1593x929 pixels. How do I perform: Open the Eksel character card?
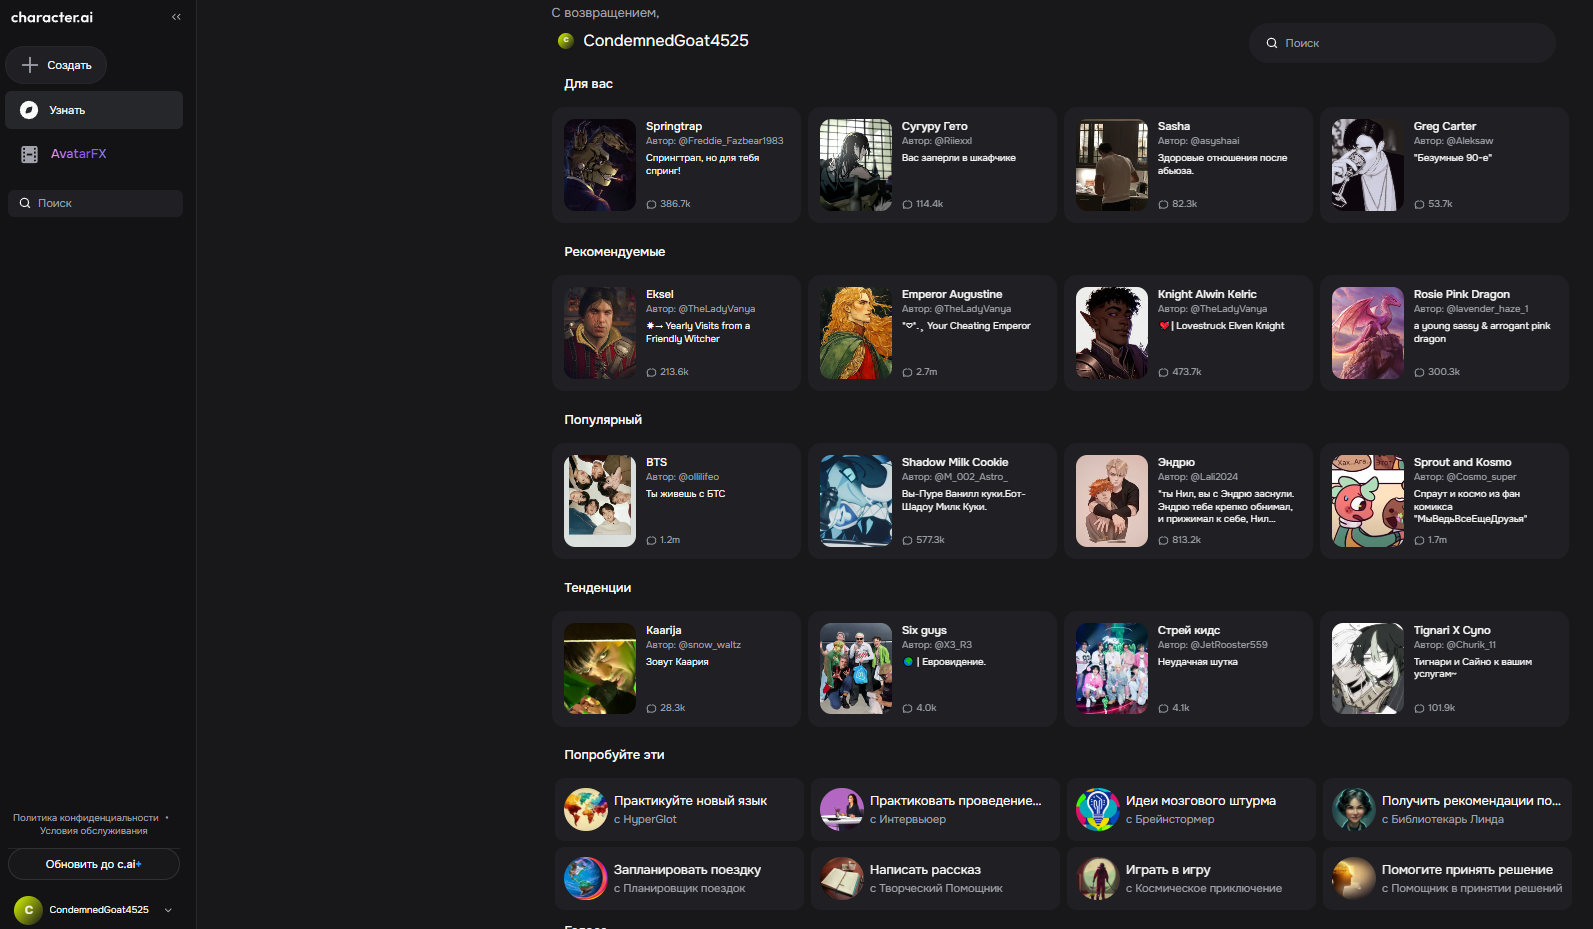pyautogui.click(x=676, y=333)
